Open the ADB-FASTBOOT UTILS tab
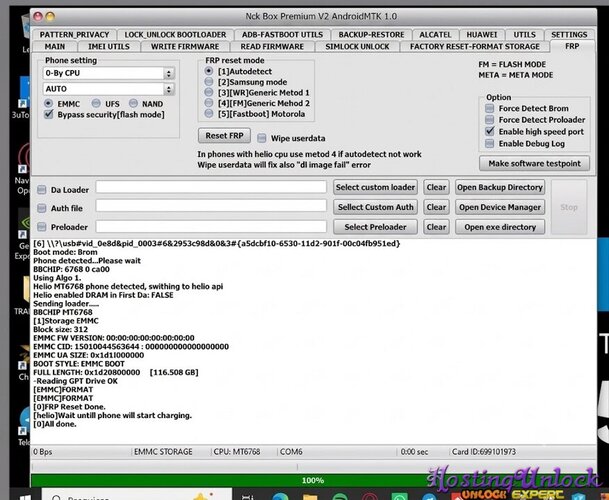The image size is (609, 500). coord(282,35)
